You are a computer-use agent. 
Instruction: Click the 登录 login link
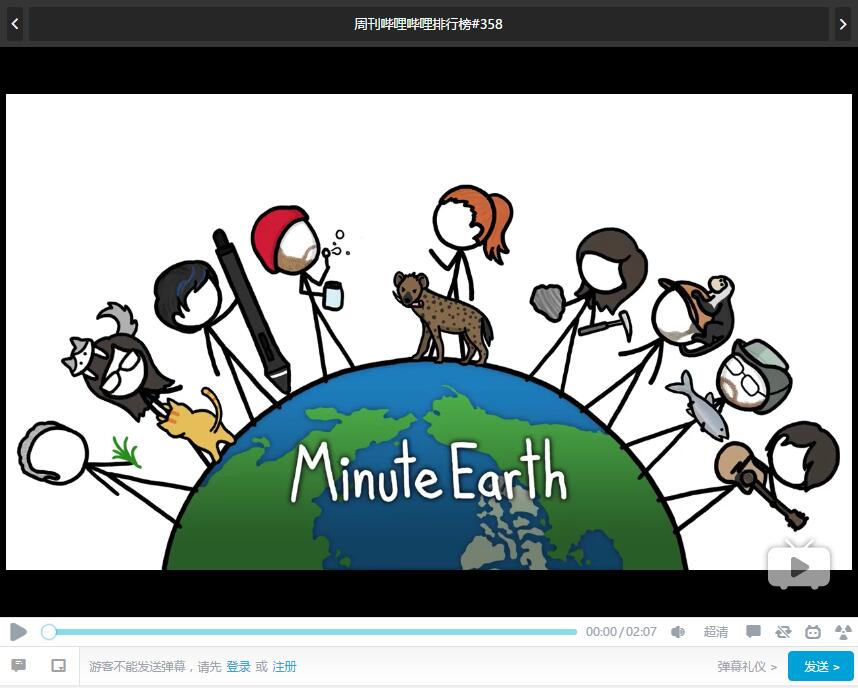tap(238, 666)
